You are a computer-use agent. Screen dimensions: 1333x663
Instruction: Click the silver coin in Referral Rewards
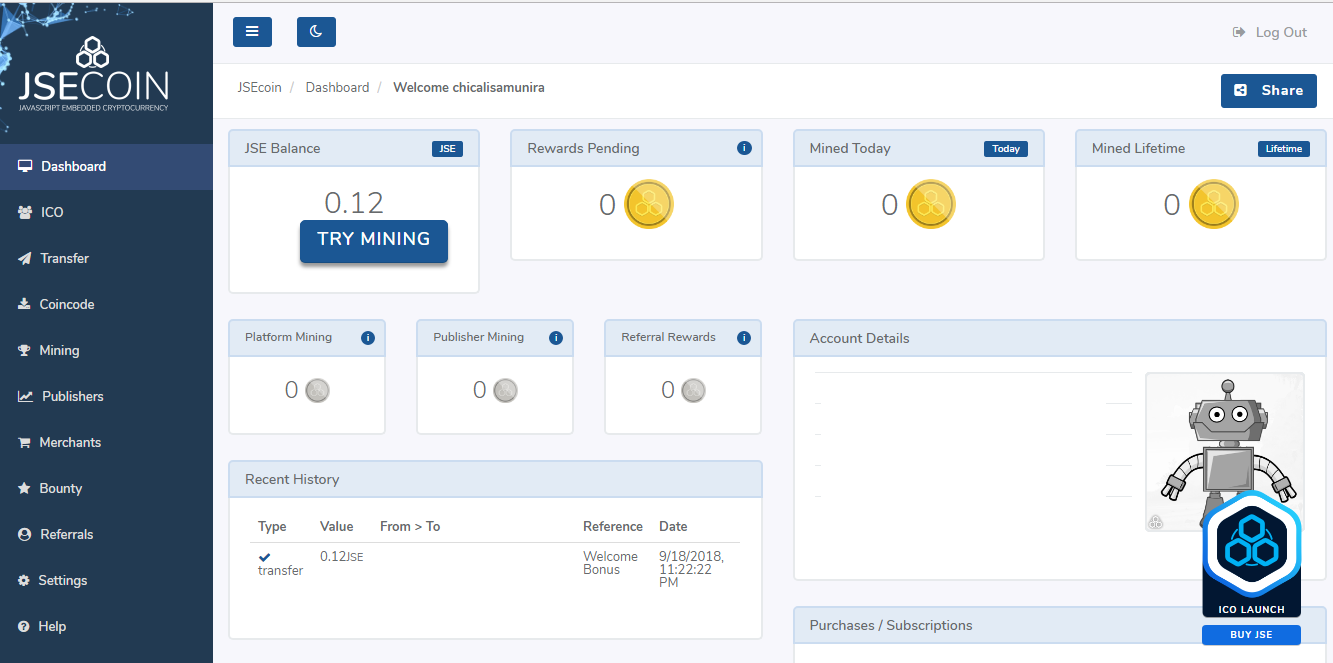pos(693,390)
